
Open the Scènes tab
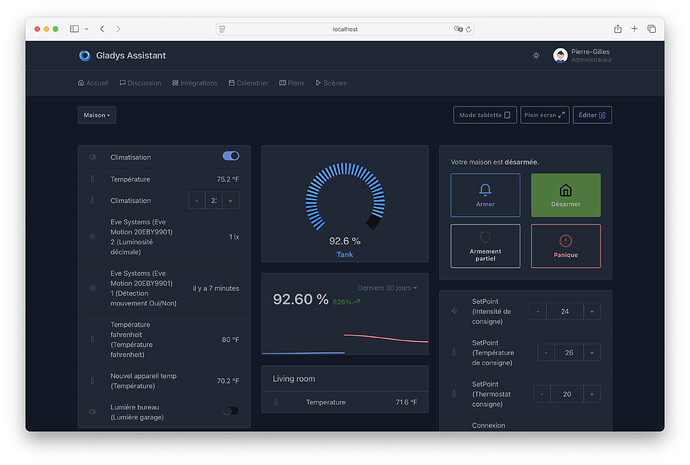pos(331,83)
